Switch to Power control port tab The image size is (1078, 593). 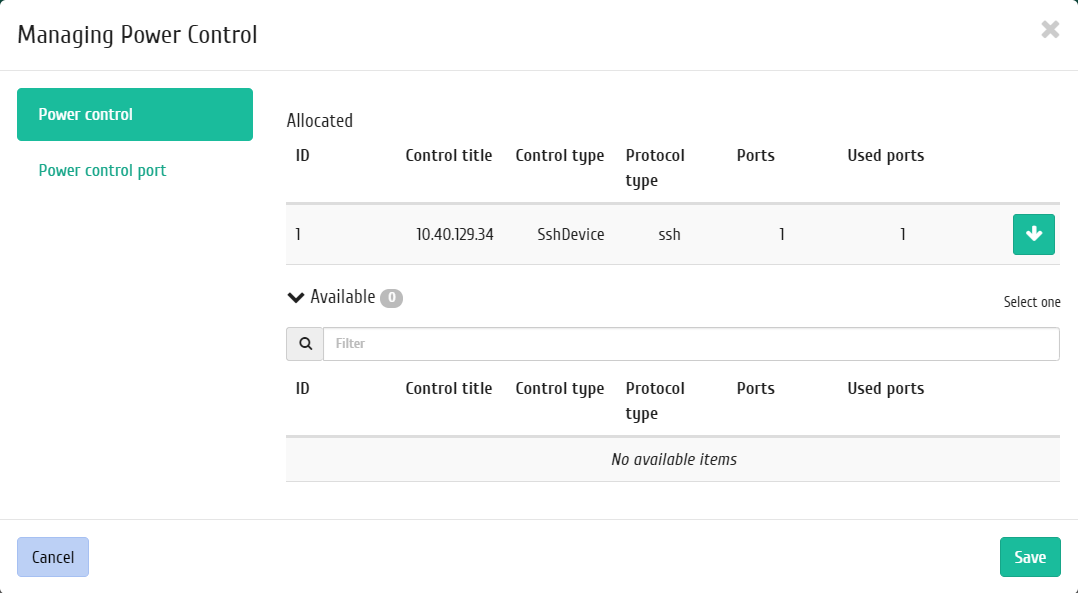tap(102, 170)
